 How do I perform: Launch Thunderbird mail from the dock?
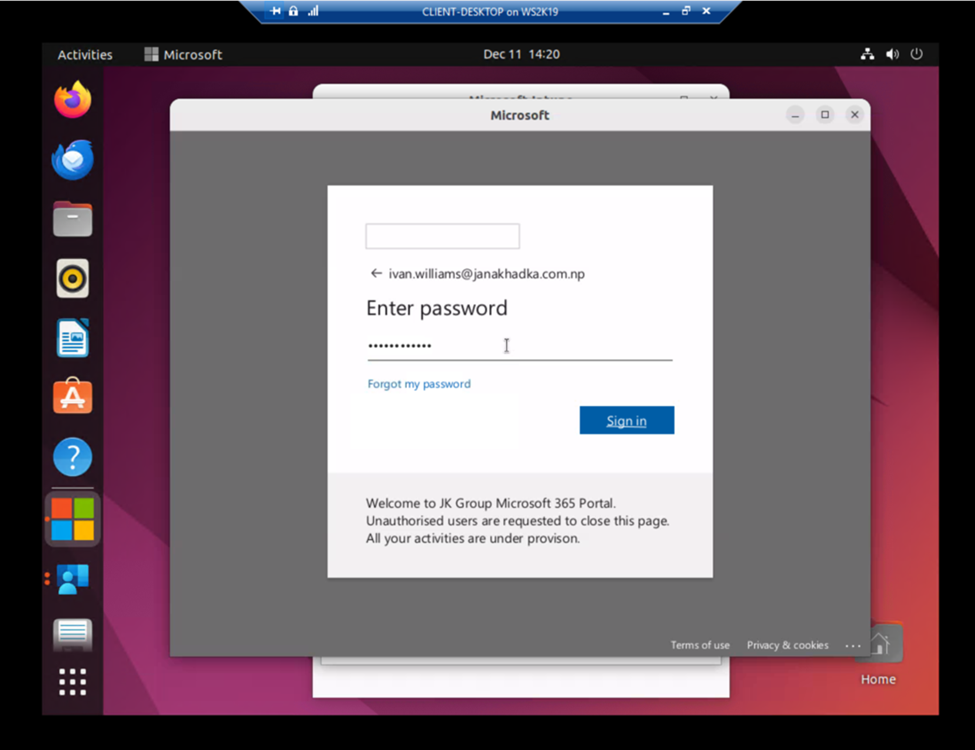click(x=73, y=160)
